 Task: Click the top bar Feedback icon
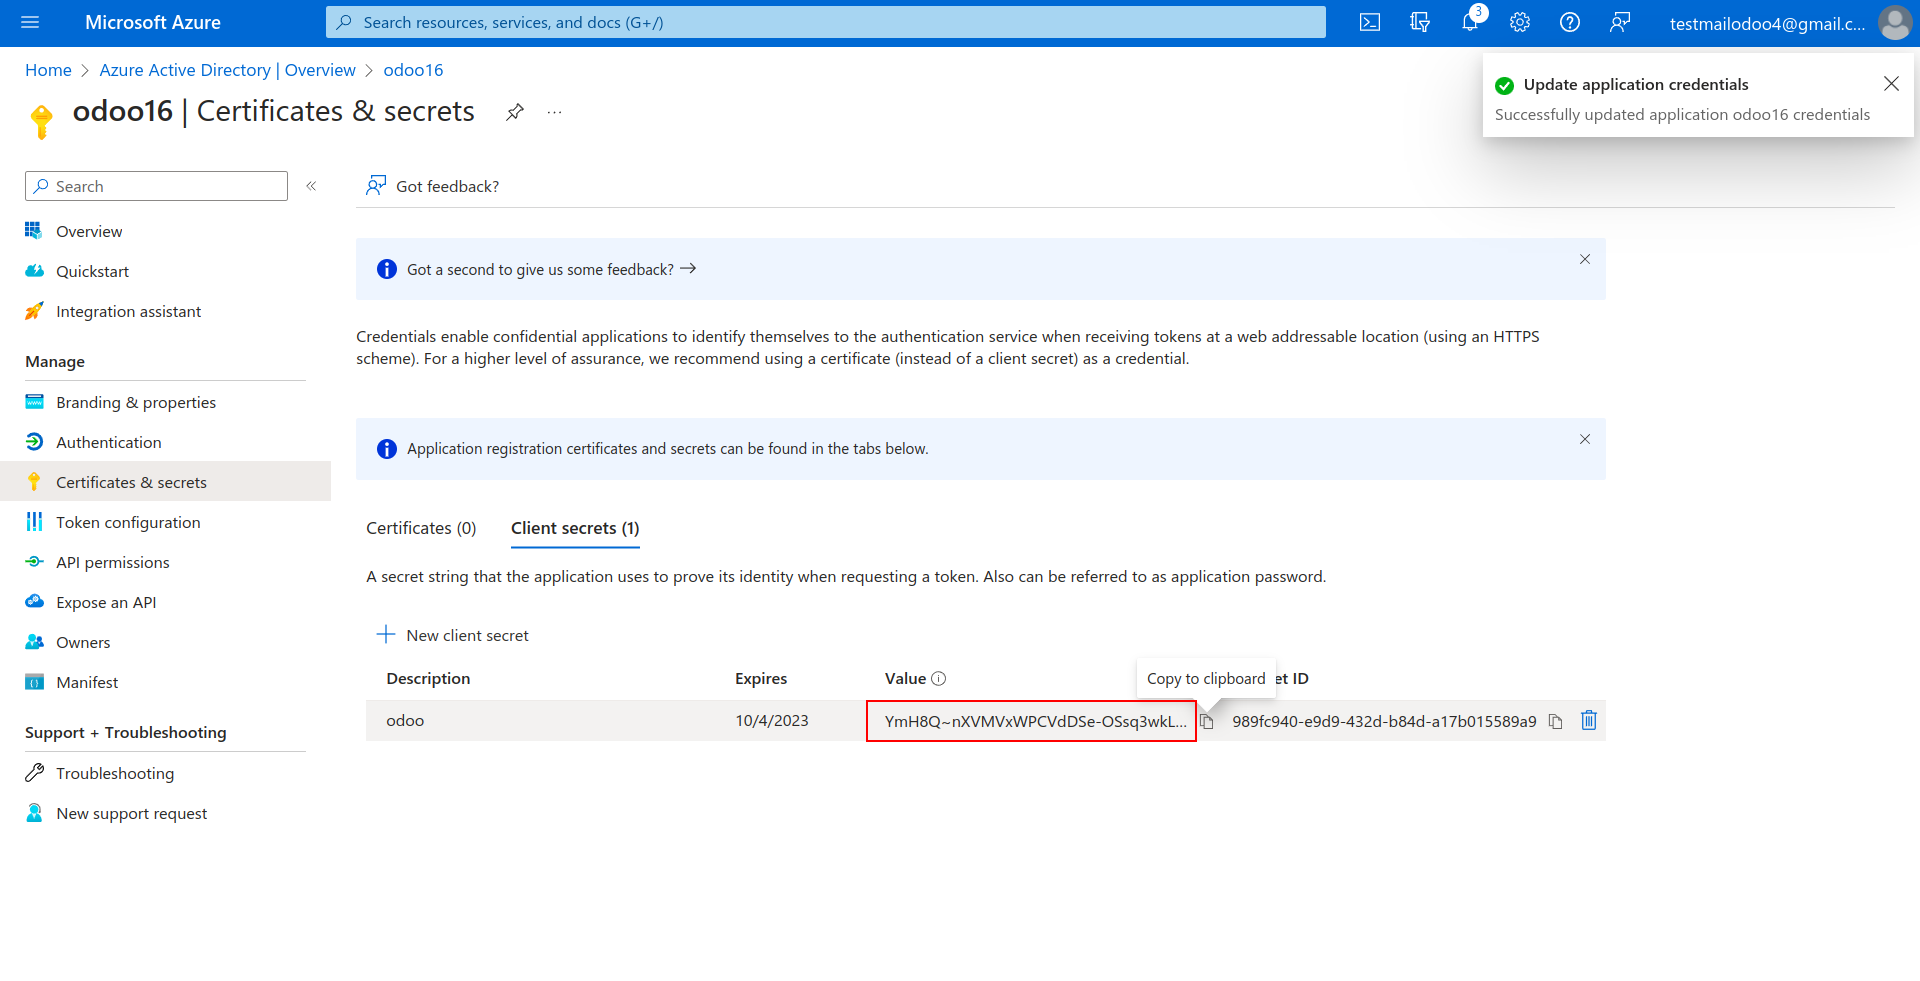click(1620, 22)
